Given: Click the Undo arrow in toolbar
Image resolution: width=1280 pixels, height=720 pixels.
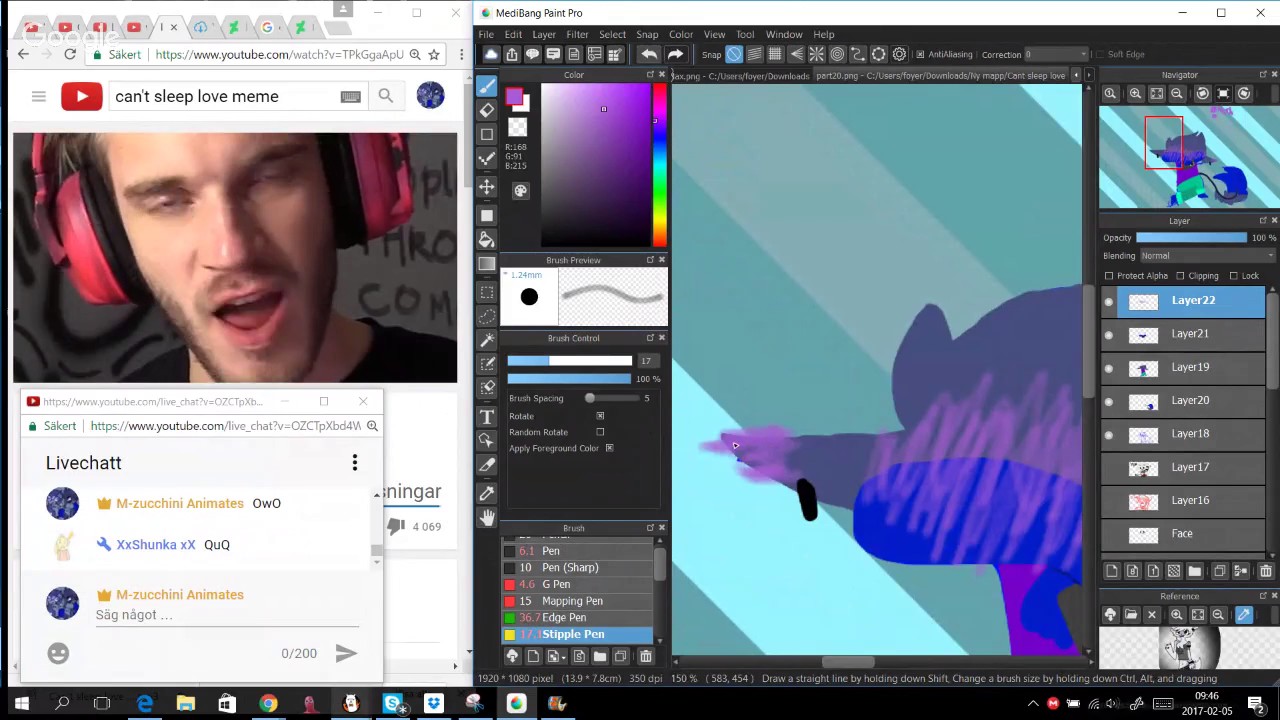Looking at the screenshot, I should pos(649,54).
